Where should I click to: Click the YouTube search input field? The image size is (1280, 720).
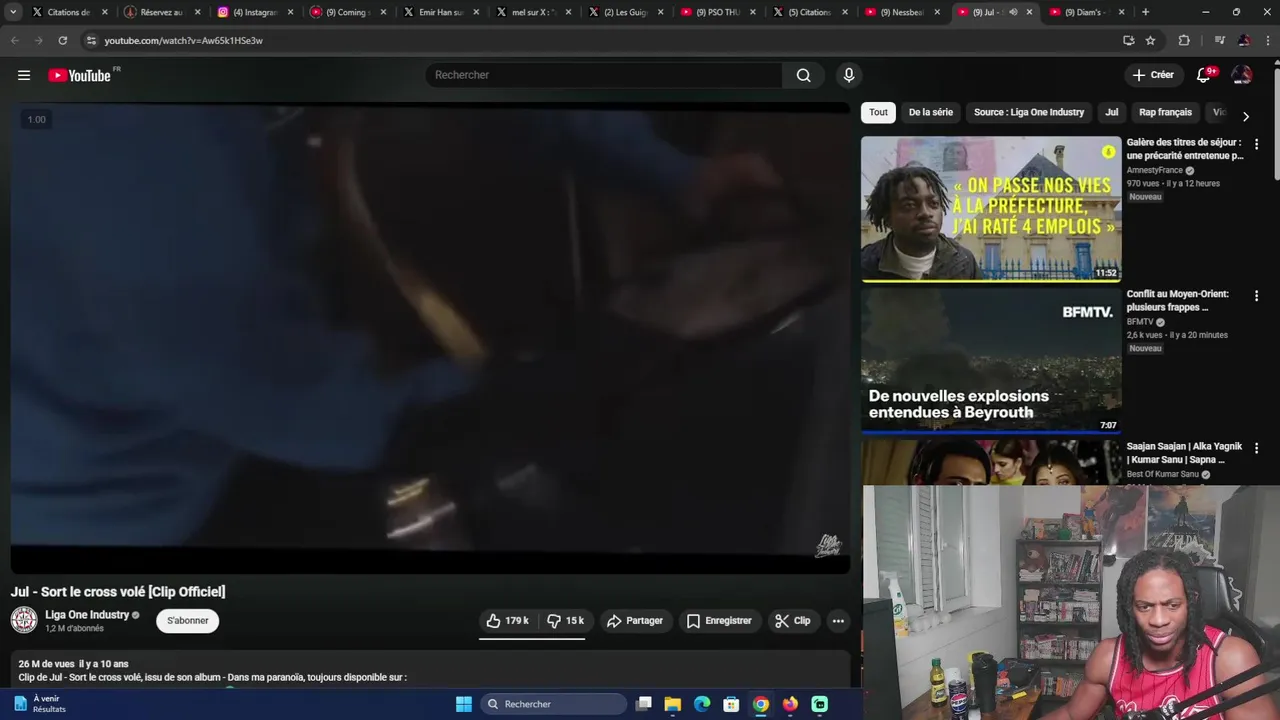click(x=605, y=75)
